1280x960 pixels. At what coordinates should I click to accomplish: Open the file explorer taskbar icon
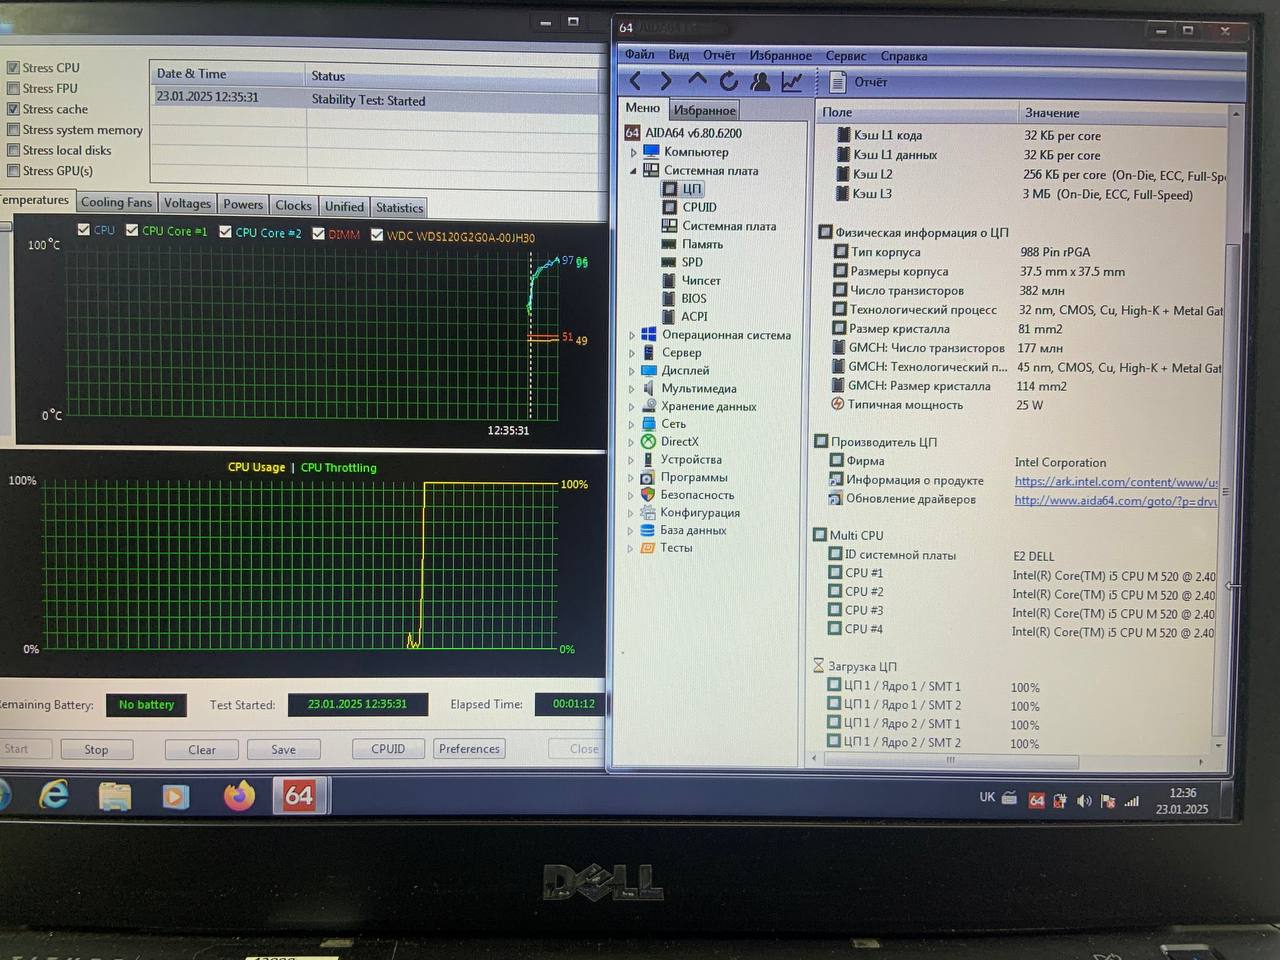tap(115, 797)
